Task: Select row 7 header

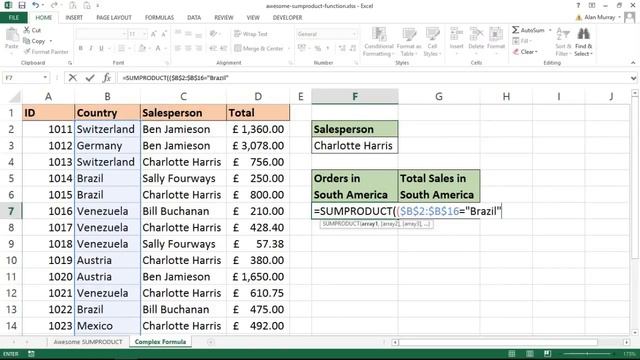Action: pos(11,211)
